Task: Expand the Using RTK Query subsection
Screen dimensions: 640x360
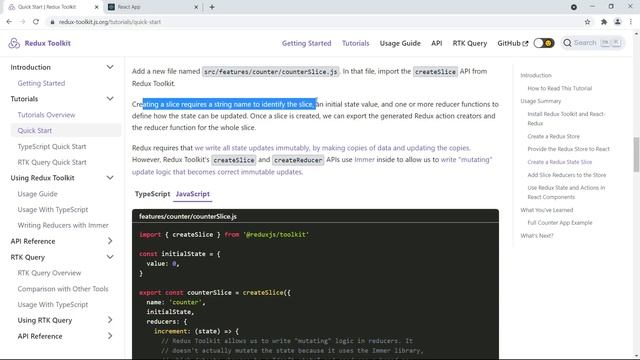Action: (x=110, y=320)
